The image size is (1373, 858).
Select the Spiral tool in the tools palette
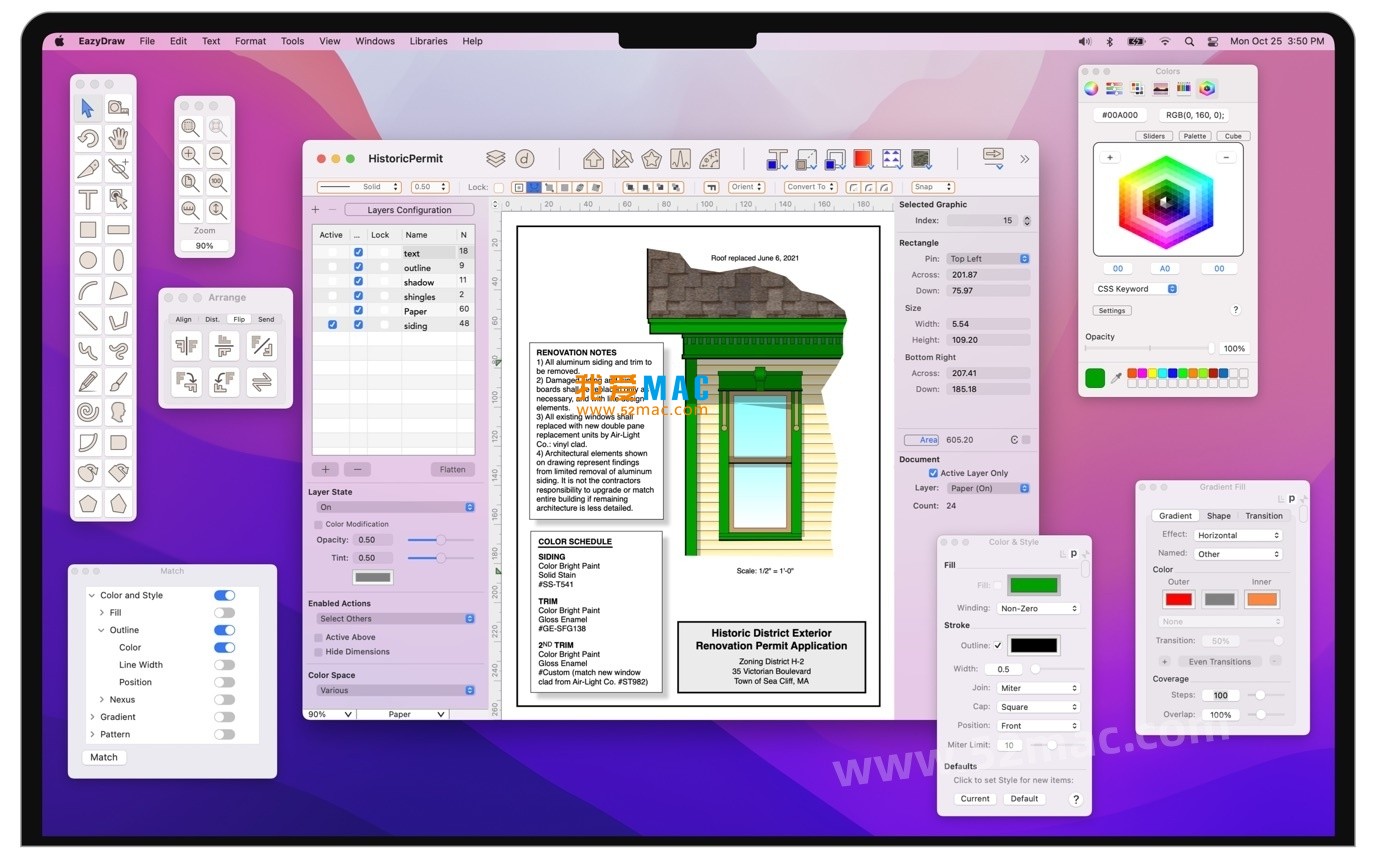pyautogui.click(x=87, y=411)
